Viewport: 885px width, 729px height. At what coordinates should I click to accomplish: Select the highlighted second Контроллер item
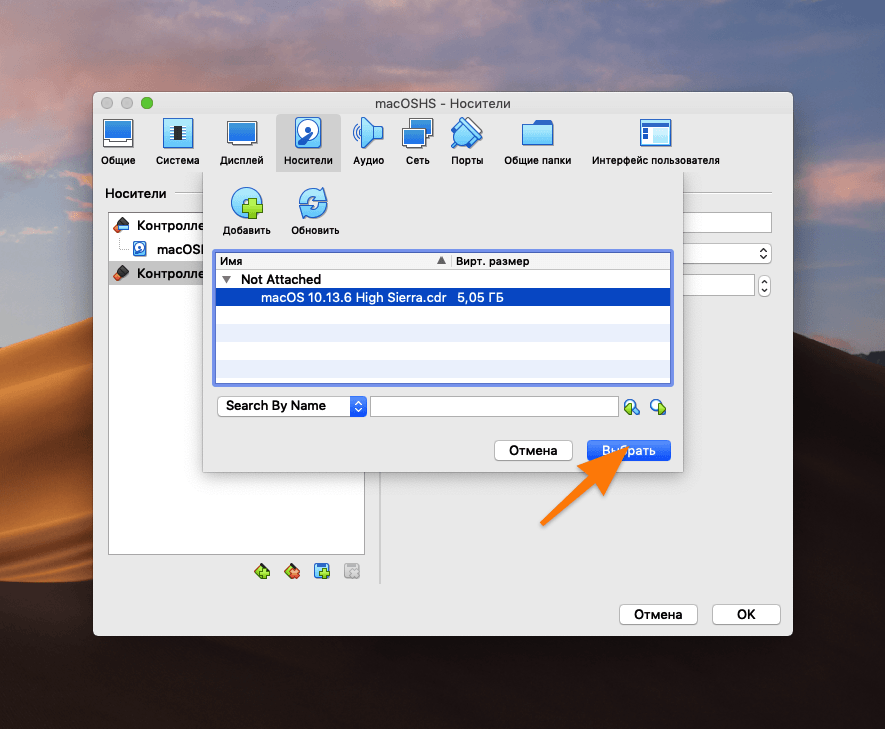(x=156, y=273)
